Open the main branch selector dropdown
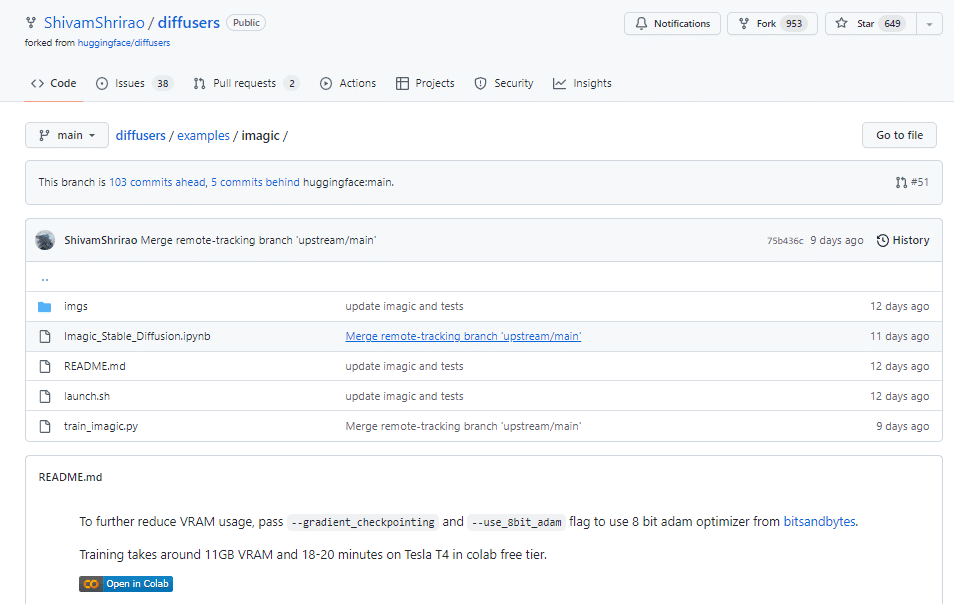 (x=67, y=135)
